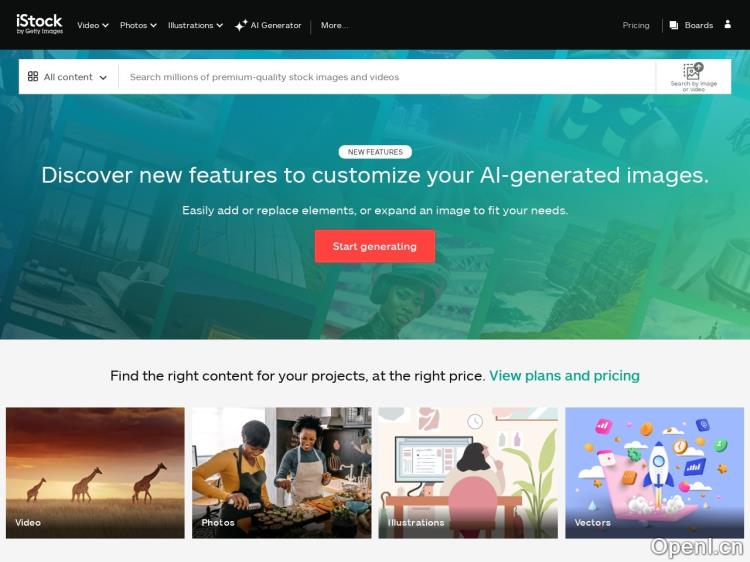
Task: Open the Video giraffes category thumbnail
Action: 95,473
